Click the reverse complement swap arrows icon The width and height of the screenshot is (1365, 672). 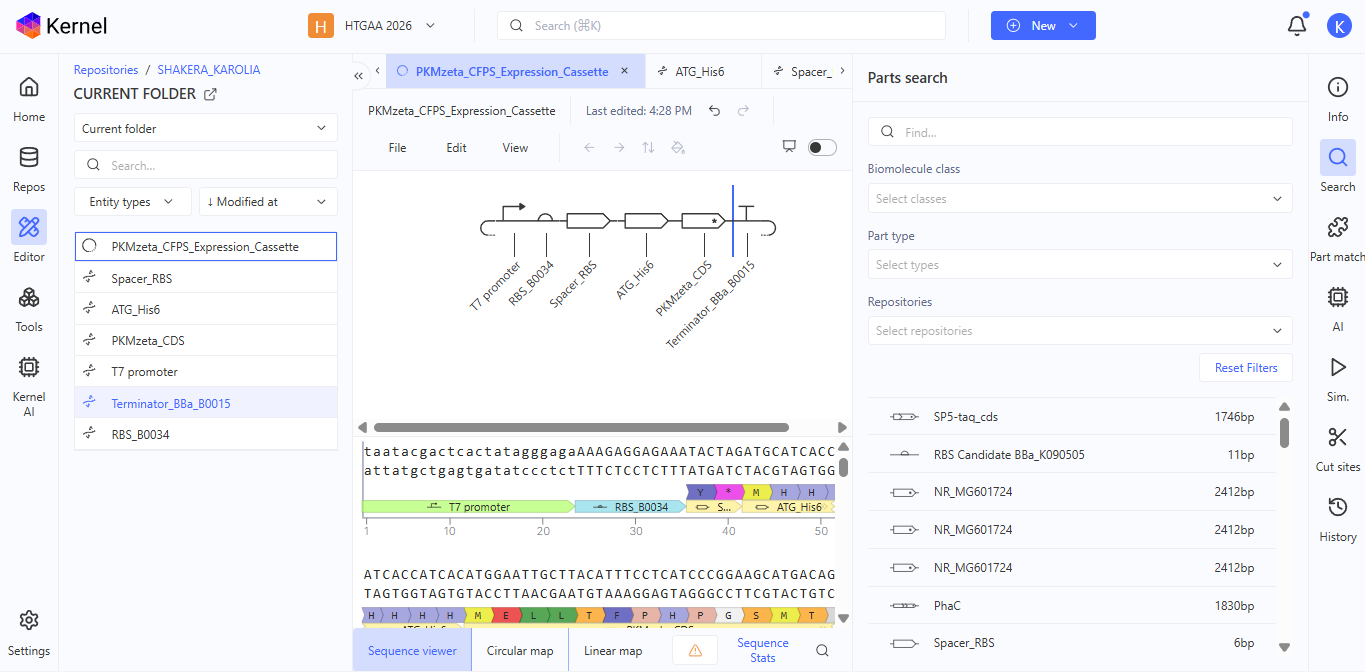tap(648, 147)
